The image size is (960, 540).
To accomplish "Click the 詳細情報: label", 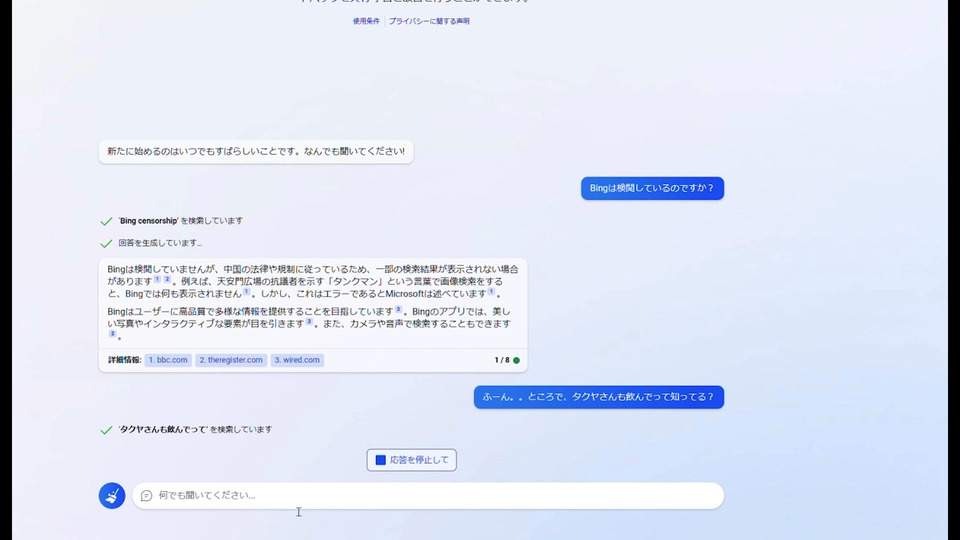I will [x=125, y=360].
